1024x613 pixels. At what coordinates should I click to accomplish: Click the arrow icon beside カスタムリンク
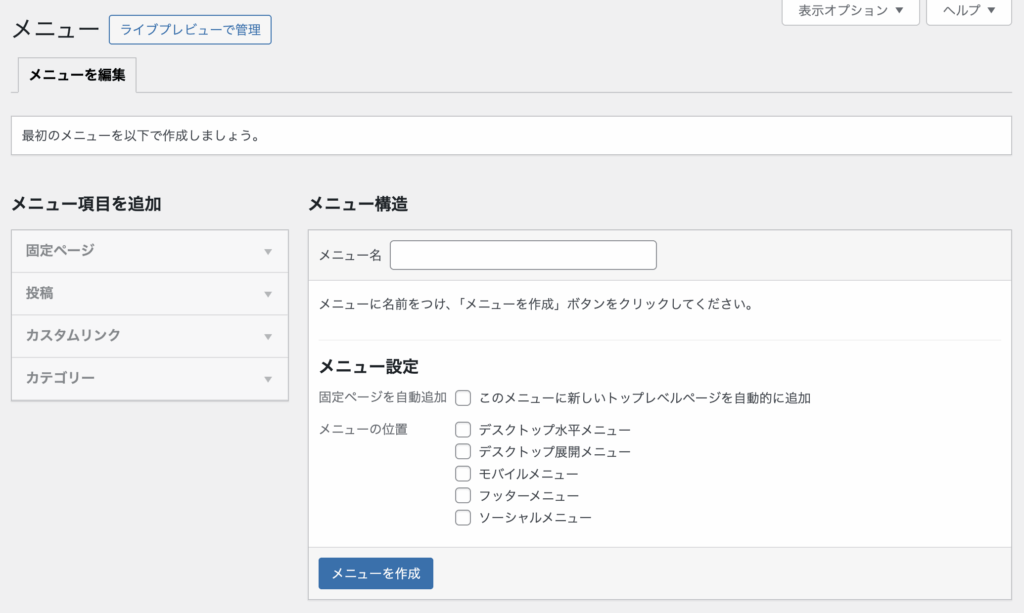268,337
